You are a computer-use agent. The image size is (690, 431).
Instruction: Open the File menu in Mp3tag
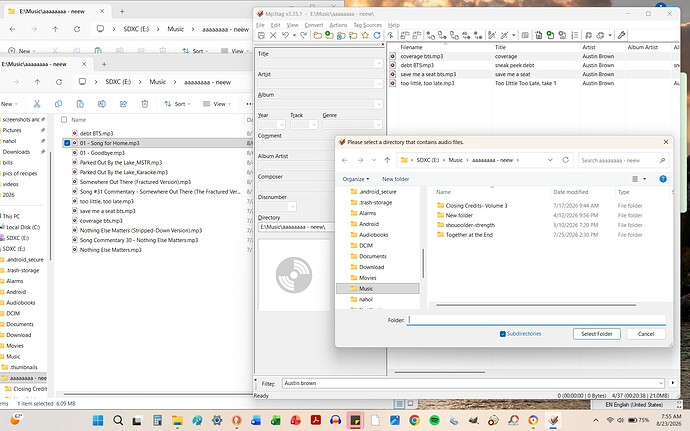[x=260, y=25]
